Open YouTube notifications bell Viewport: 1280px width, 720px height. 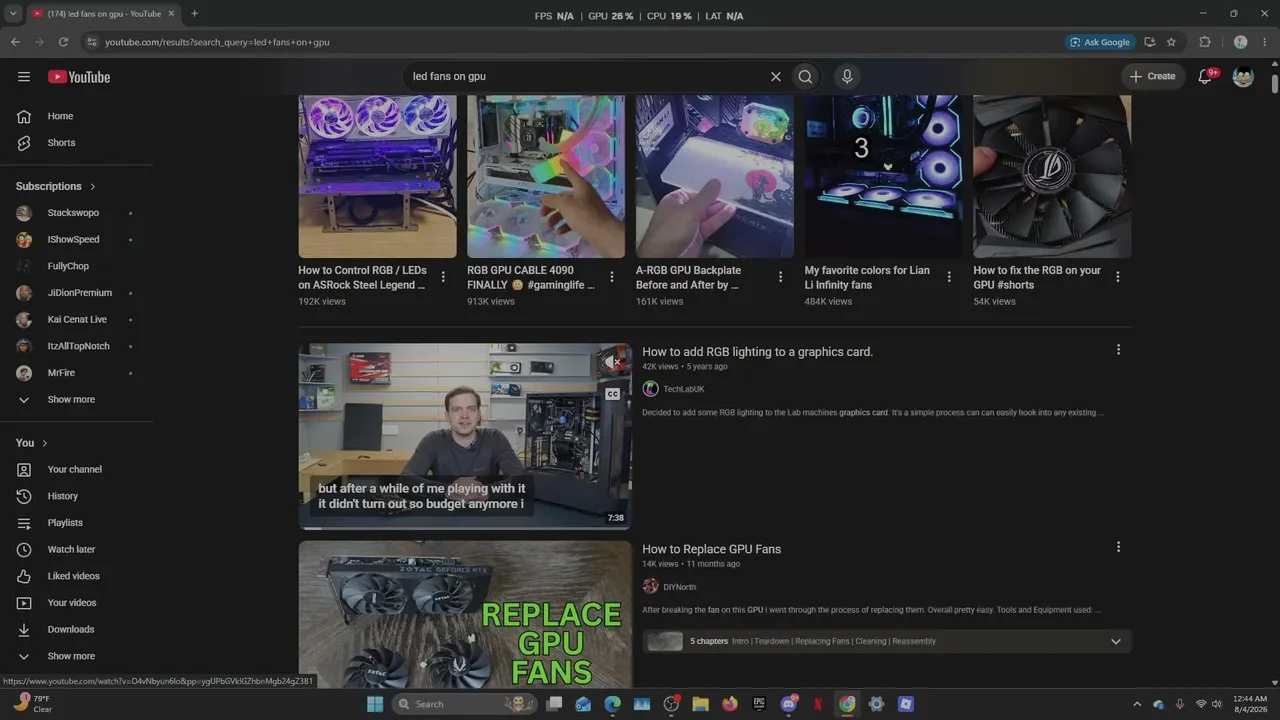[1205, 76]
